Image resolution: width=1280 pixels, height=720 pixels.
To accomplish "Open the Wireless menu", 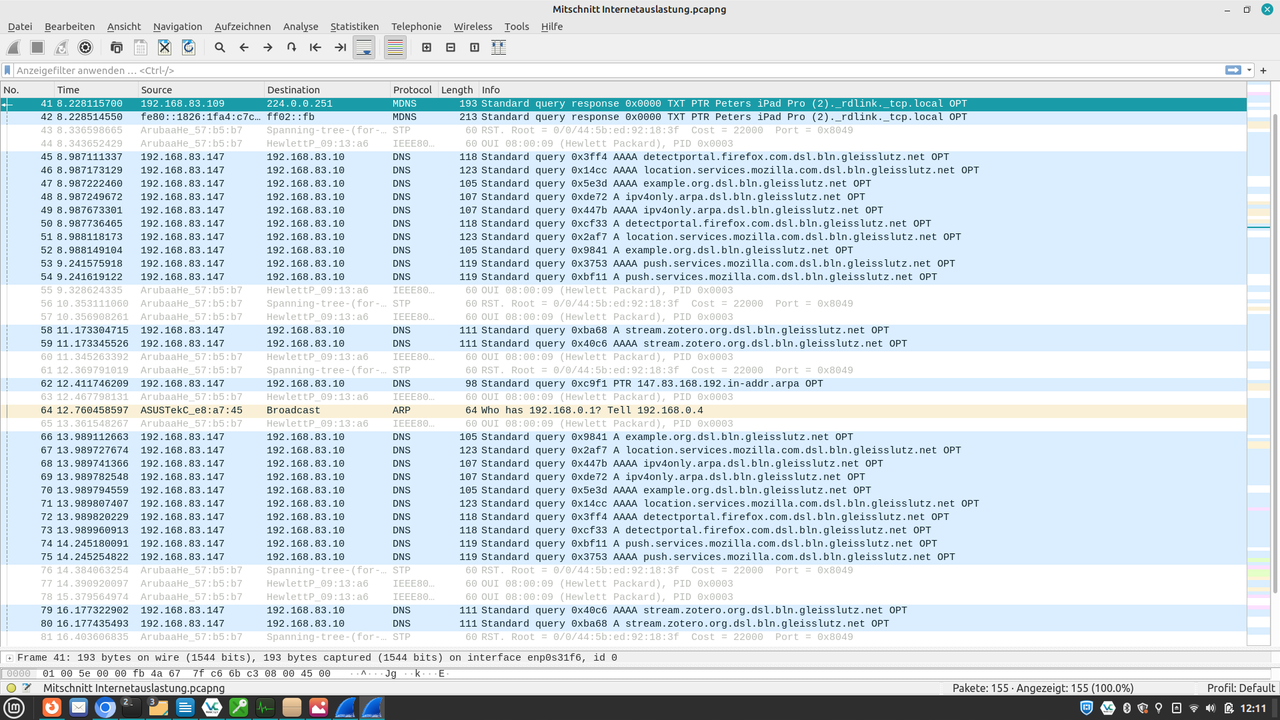I will (x=473, y=26).
